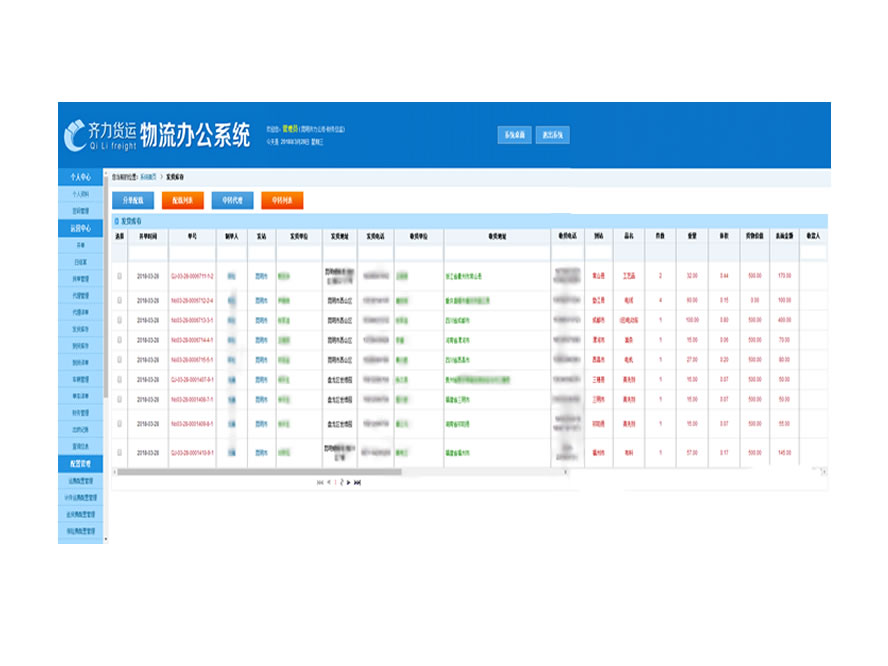The width and height of the screenshot is (888, 666).
Task: Go to first page of table
Action: coord(320,481)
